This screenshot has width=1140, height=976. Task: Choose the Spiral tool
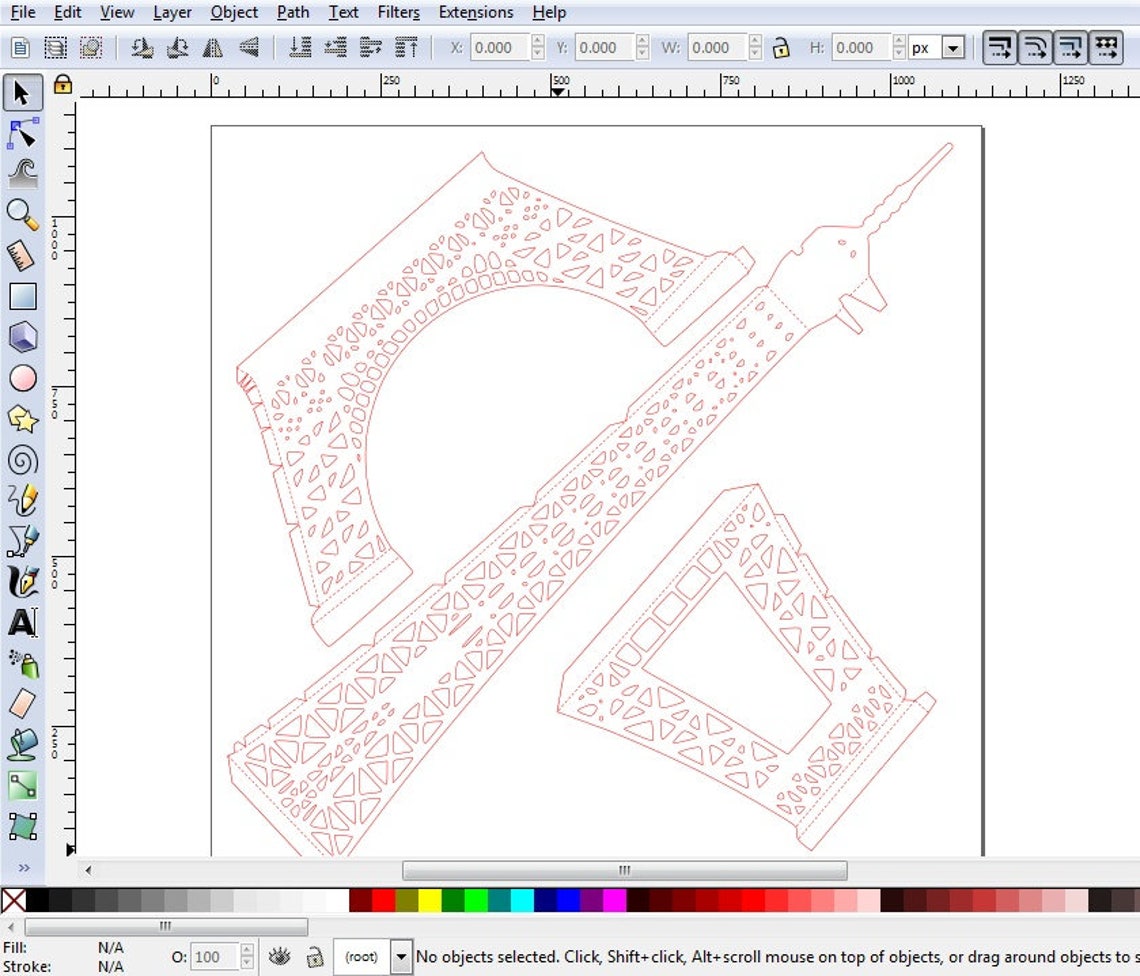[23, 460]
